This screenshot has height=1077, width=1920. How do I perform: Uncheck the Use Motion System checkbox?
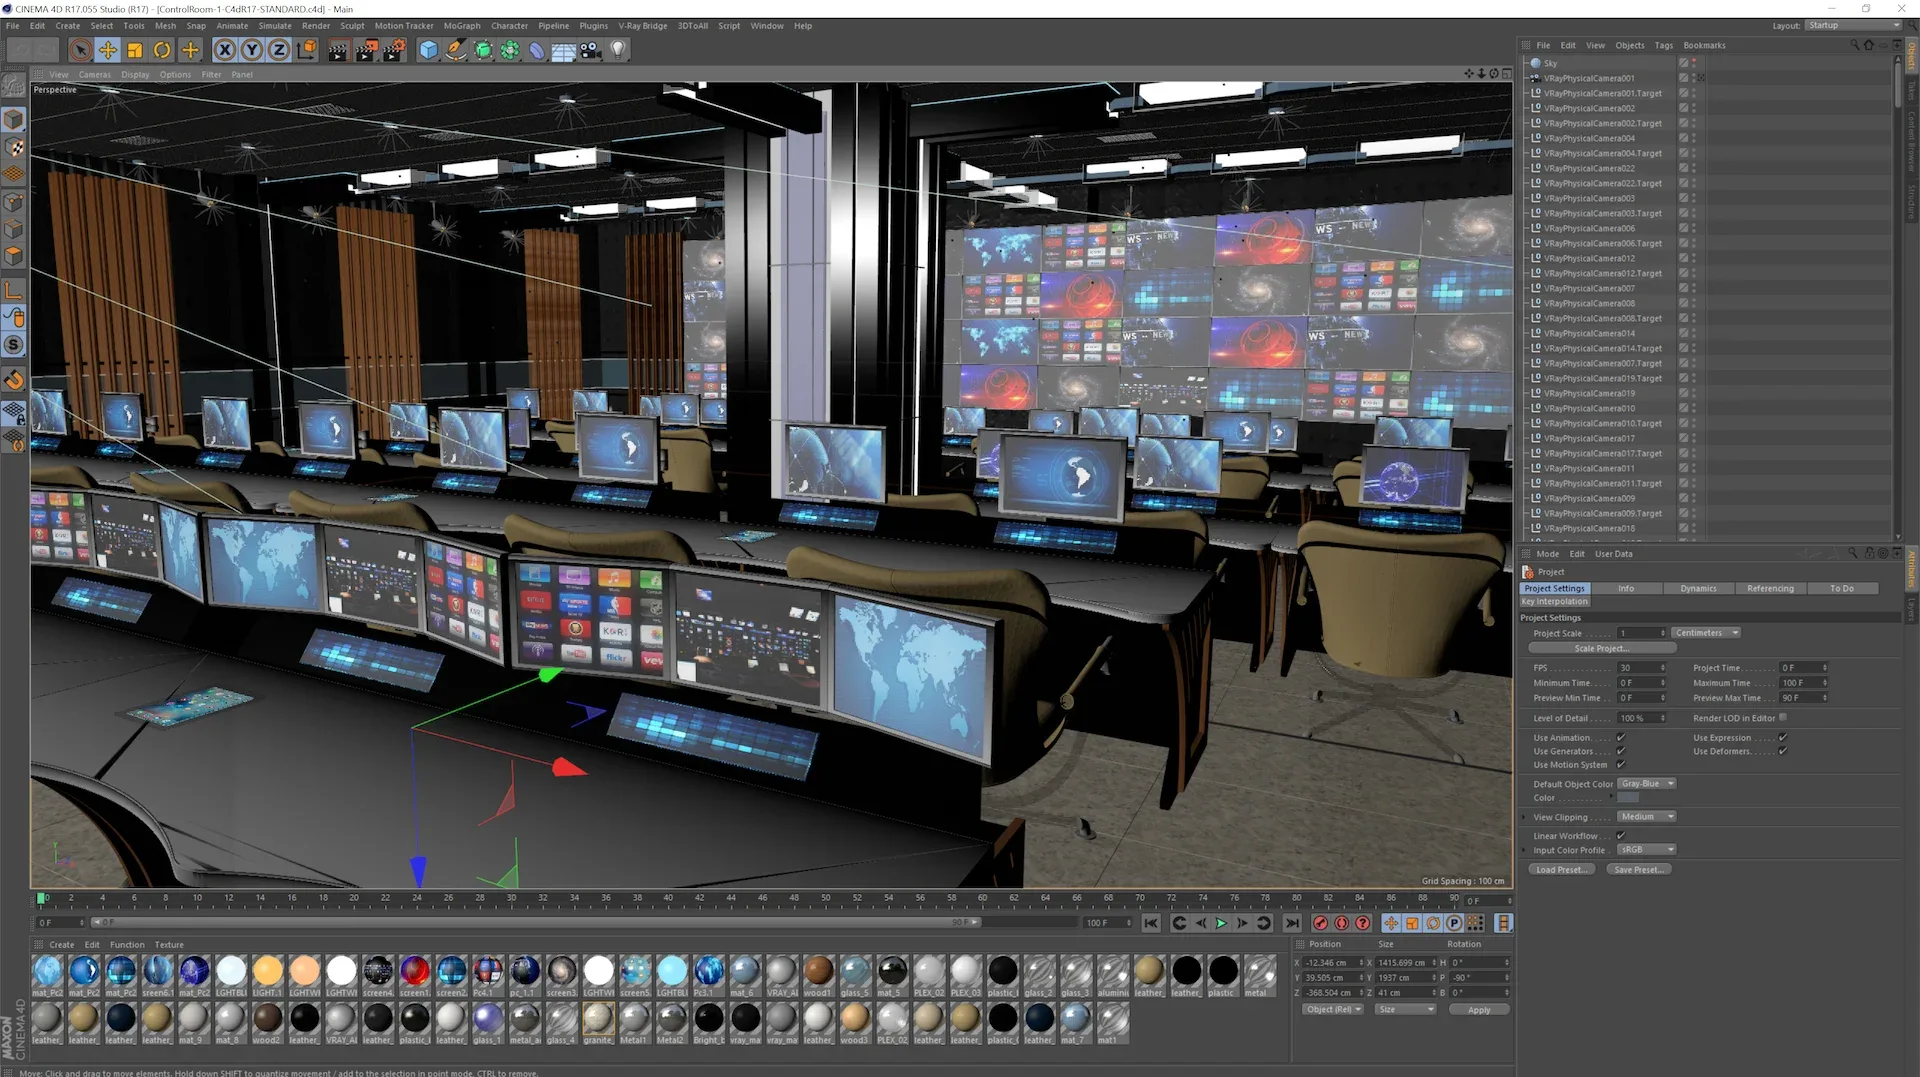[x=1620, y=765]
